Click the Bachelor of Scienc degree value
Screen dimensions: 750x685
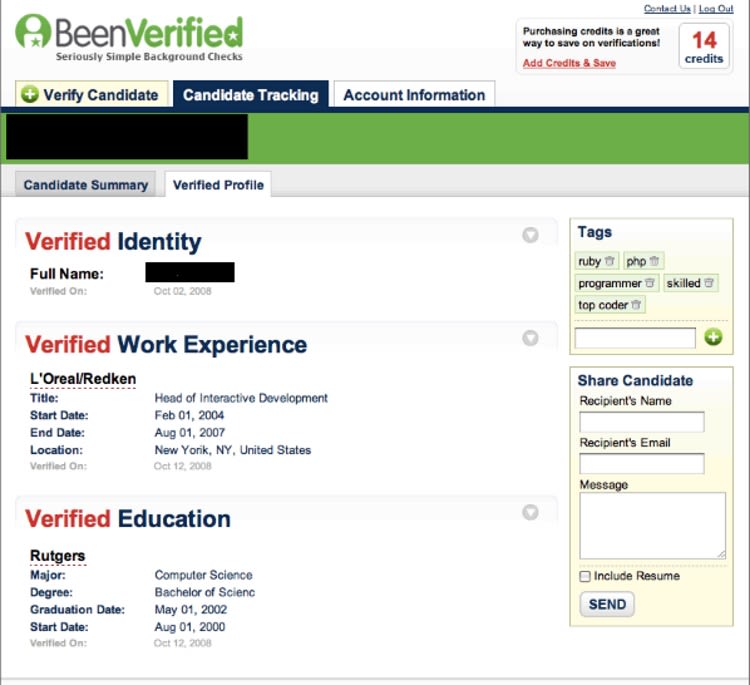tap(205, 592)
